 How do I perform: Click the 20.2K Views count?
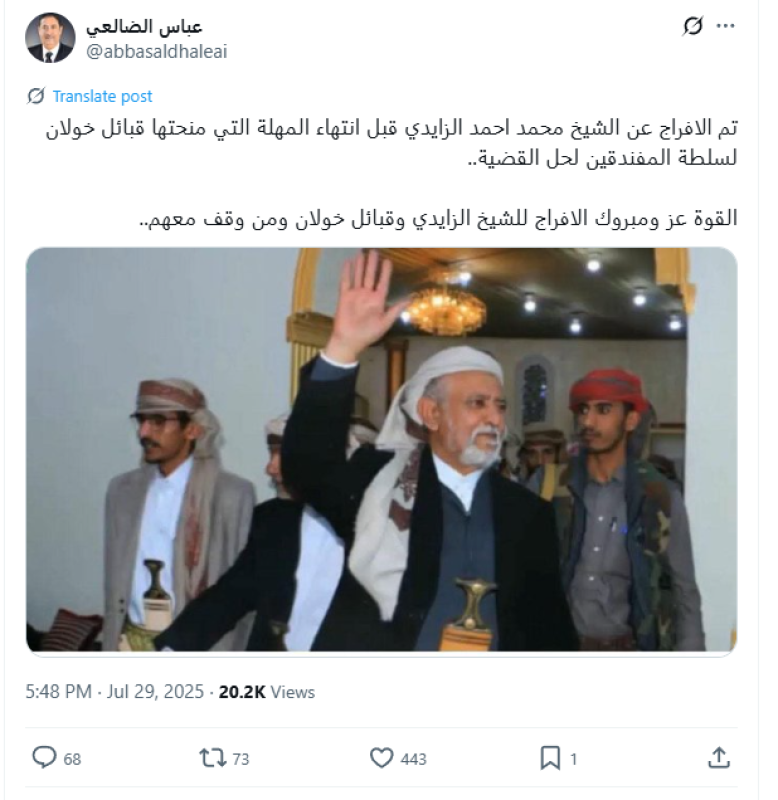pos(267,692)
